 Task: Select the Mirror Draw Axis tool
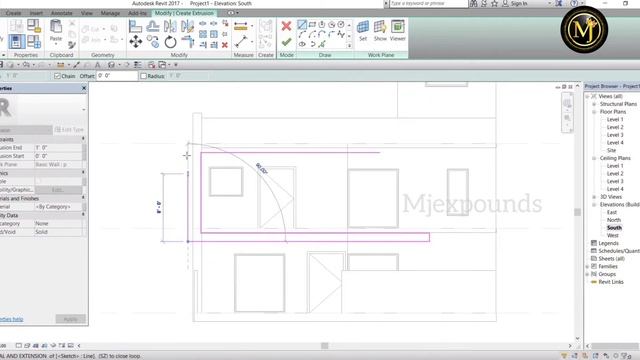pyautogui.click(x=187, y=27)
